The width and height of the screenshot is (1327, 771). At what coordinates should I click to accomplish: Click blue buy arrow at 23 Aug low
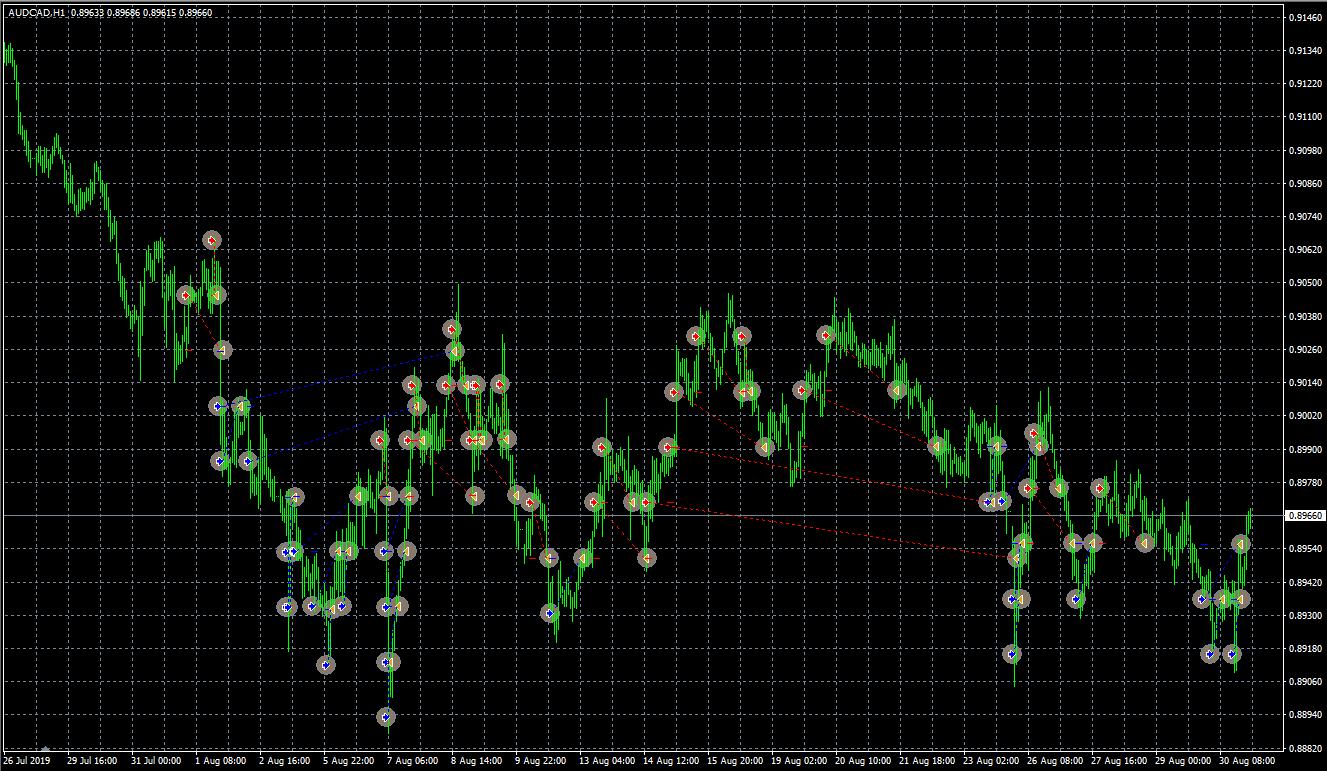point(1012,654)
